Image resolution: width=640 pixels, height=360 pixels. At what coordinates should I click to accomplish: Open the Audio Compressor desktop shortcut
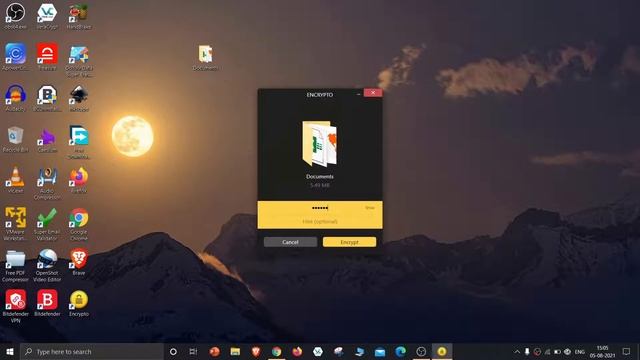tap(47, 183)
